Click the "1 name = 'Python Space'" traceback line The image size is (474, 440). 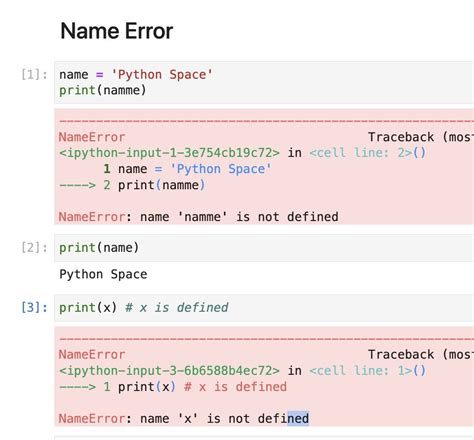point(187,169)
